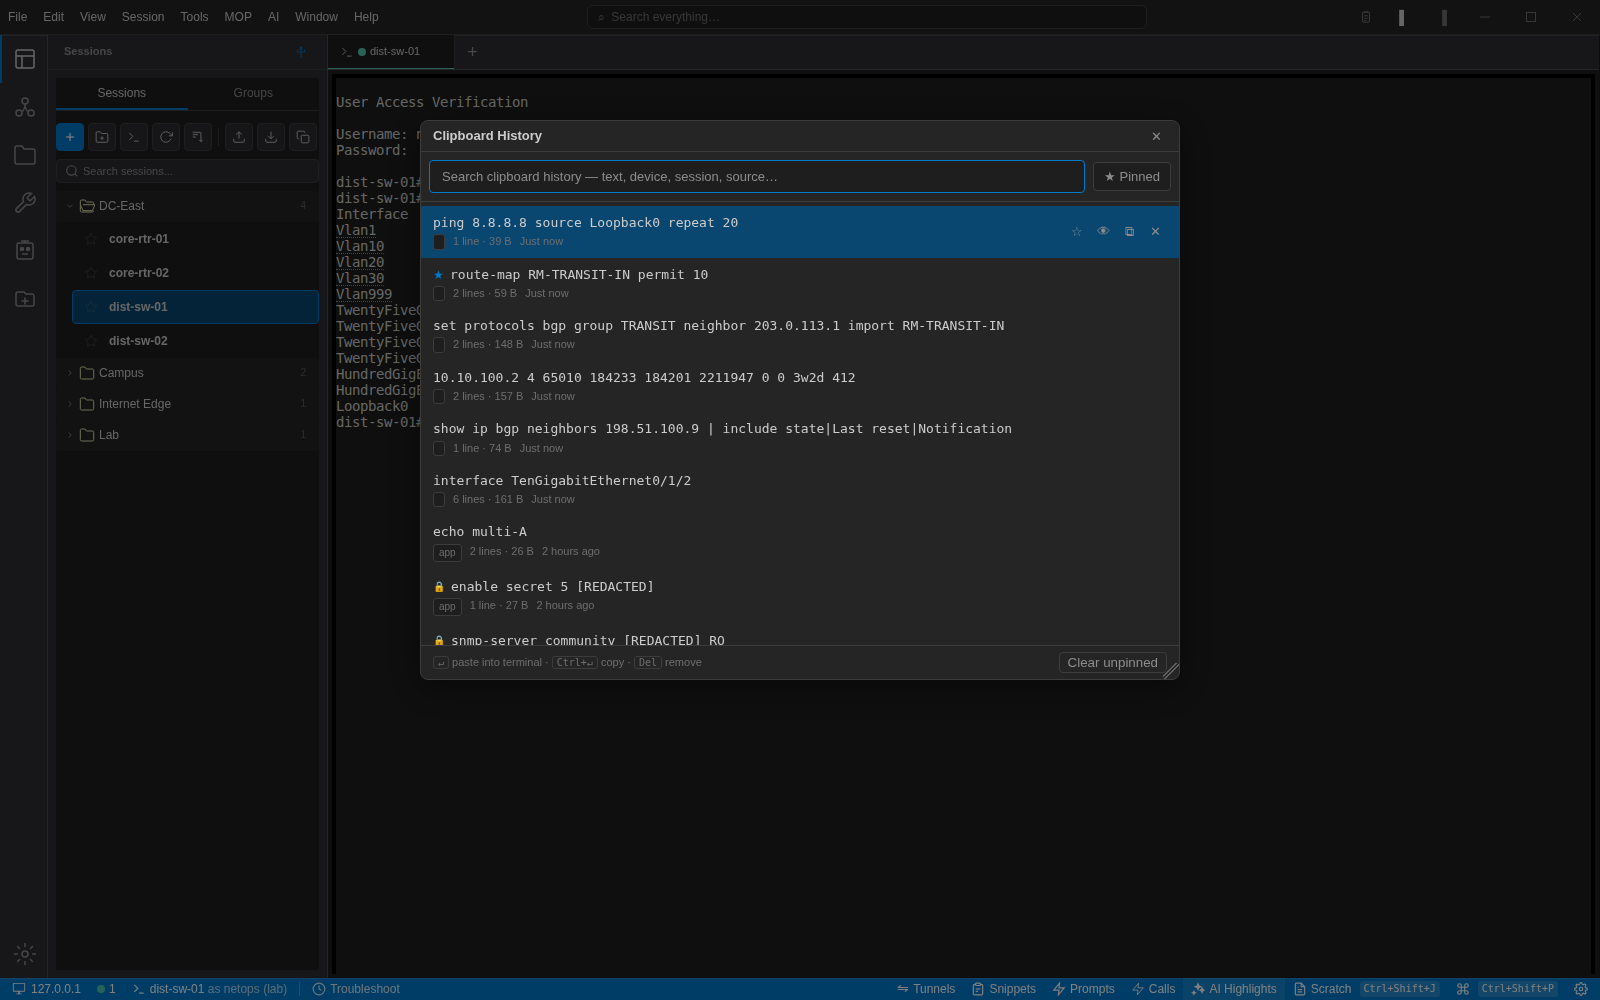
Task: Tick checkbox for set protocols bgp entry
Action: 439,345
